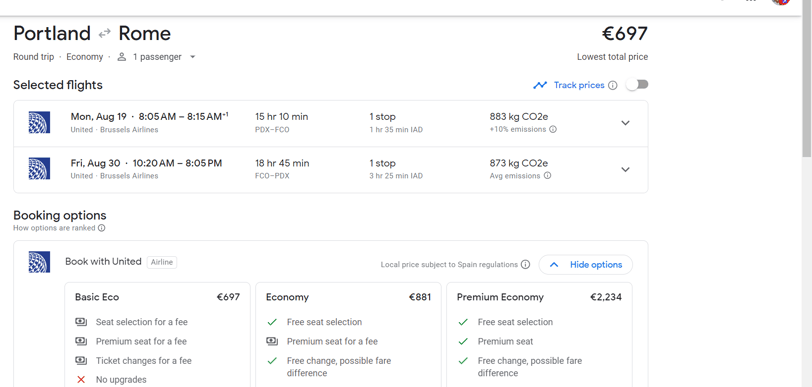Click 'Book with United' heading

click(x=103, y=262)
